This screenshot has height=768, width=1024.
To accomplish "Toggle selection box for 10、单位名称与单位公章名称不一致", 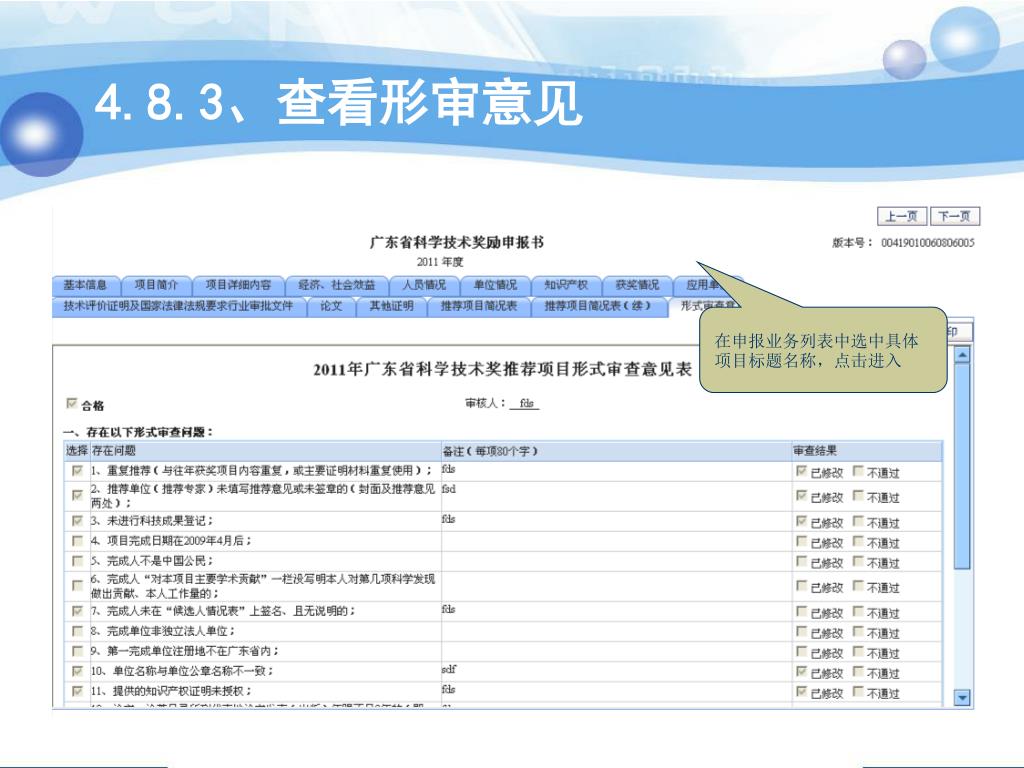I will 78,671.
